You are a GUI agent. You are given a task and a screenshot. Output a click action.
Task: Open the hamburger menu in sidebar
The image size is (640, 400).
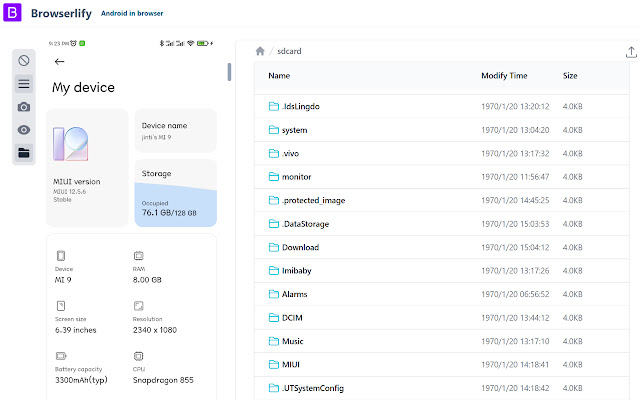click(24, 84)
